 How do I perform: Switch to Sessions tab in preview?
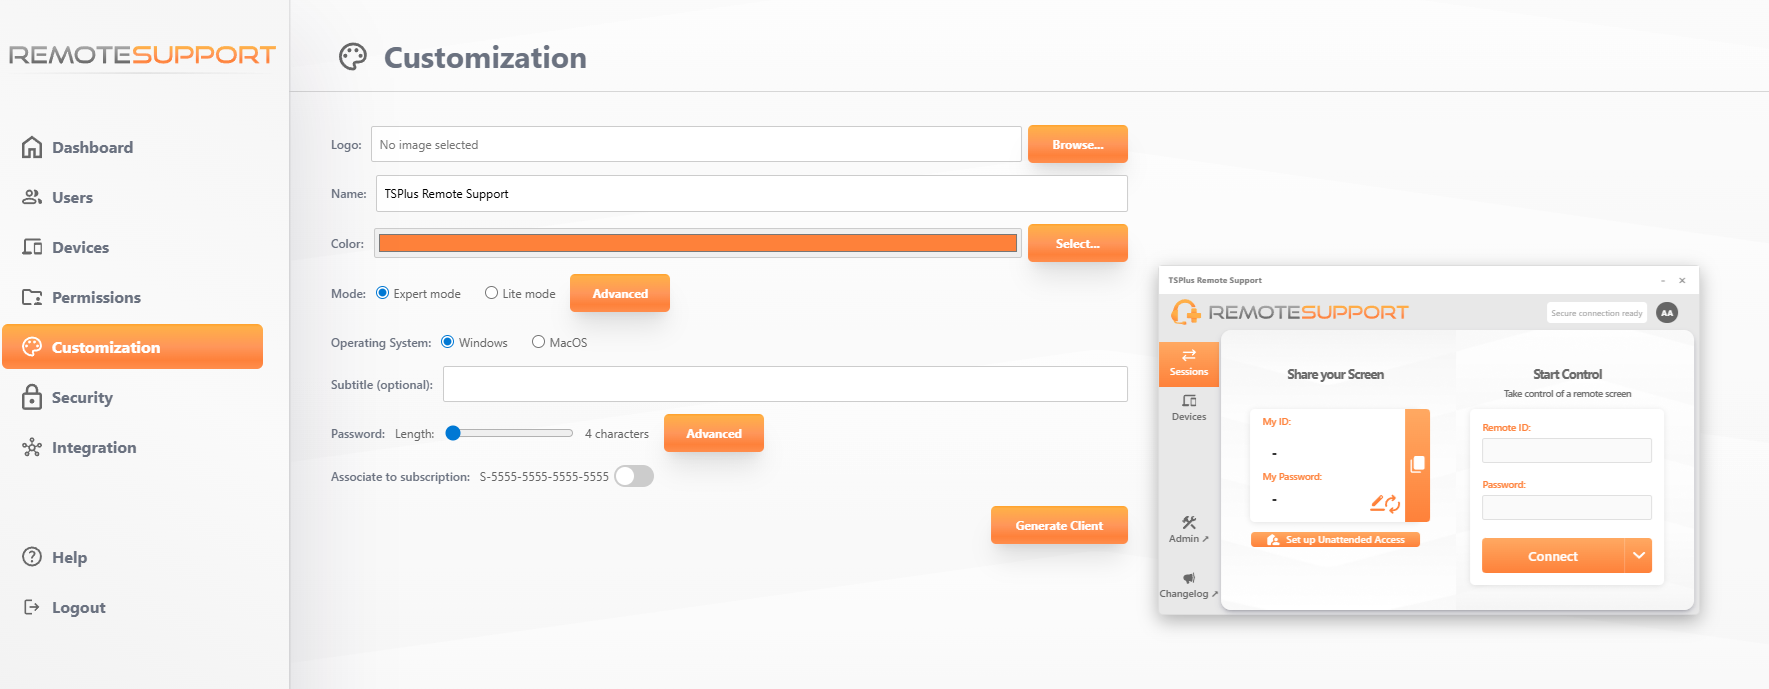(x=1189, y=364)
